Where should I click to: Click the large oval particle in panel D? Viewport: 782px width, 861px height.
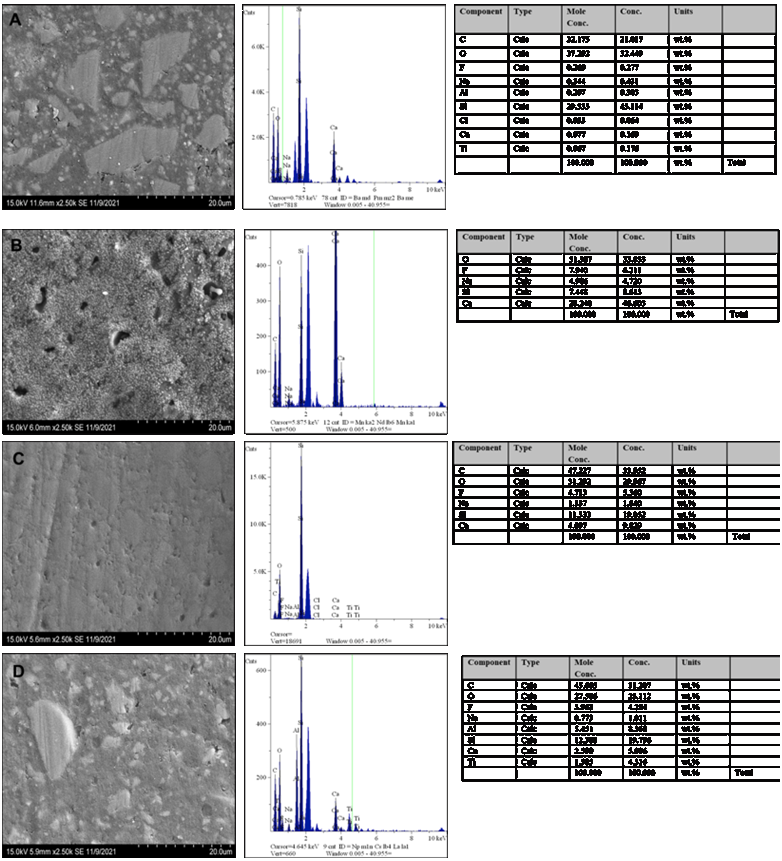pos(52,739)
